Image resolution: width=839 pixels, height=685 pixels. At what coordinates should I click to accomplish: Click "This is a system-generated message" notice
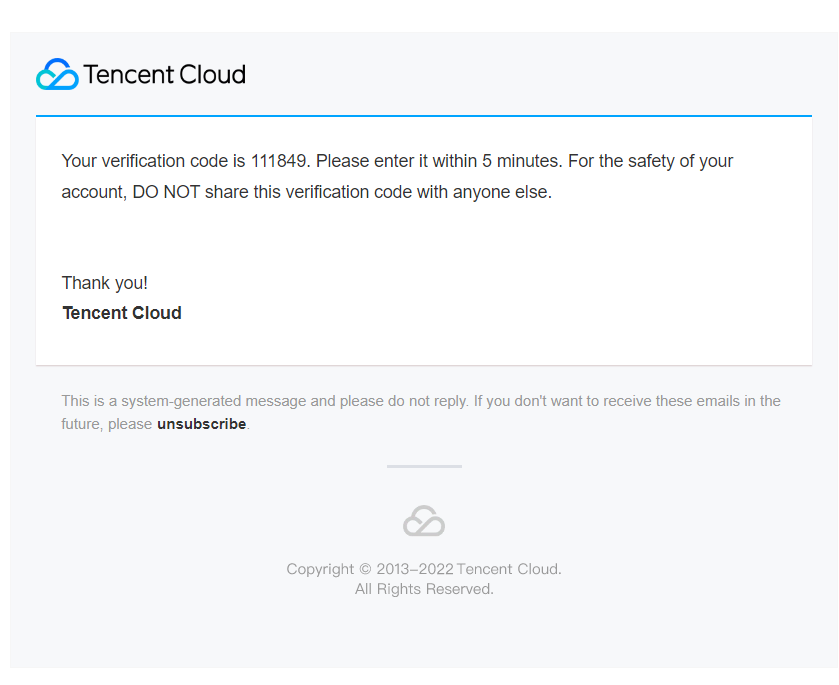tap(421, 412)
